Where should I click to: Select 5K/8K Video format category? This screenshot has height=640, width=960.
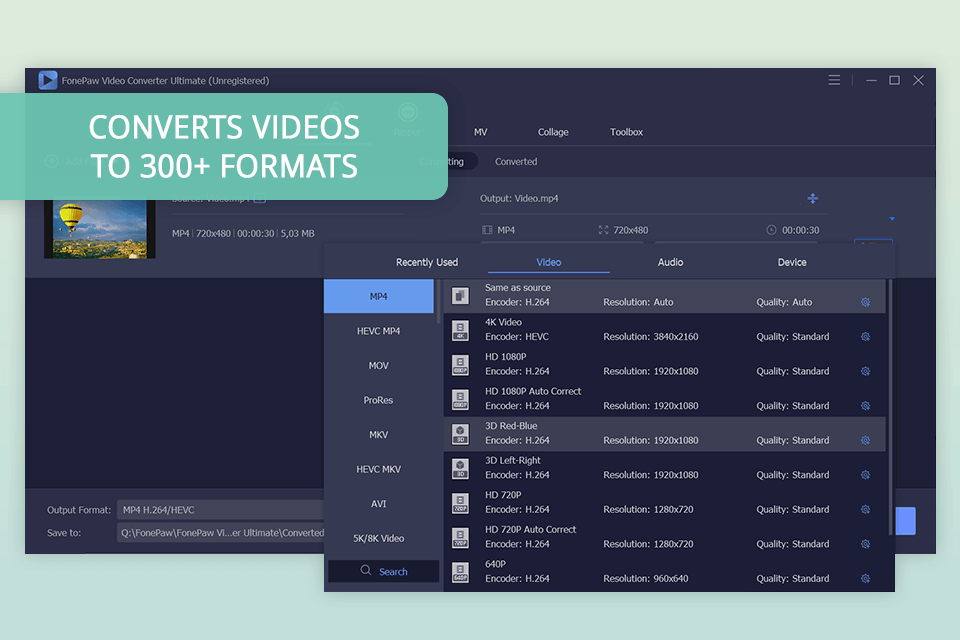[378, 538]
